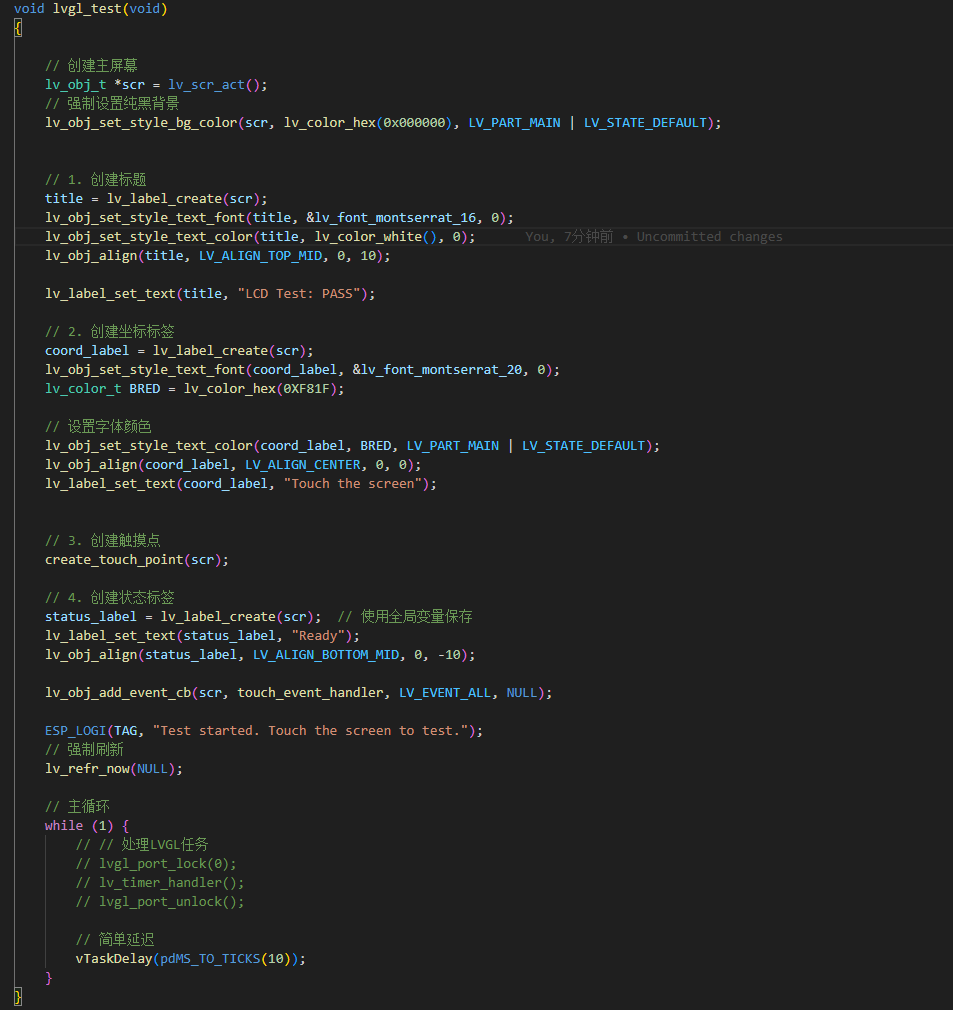953x1010 pixels.
Task: Click the "LCD Test: PASS" string
Action: tap(299, 294)
